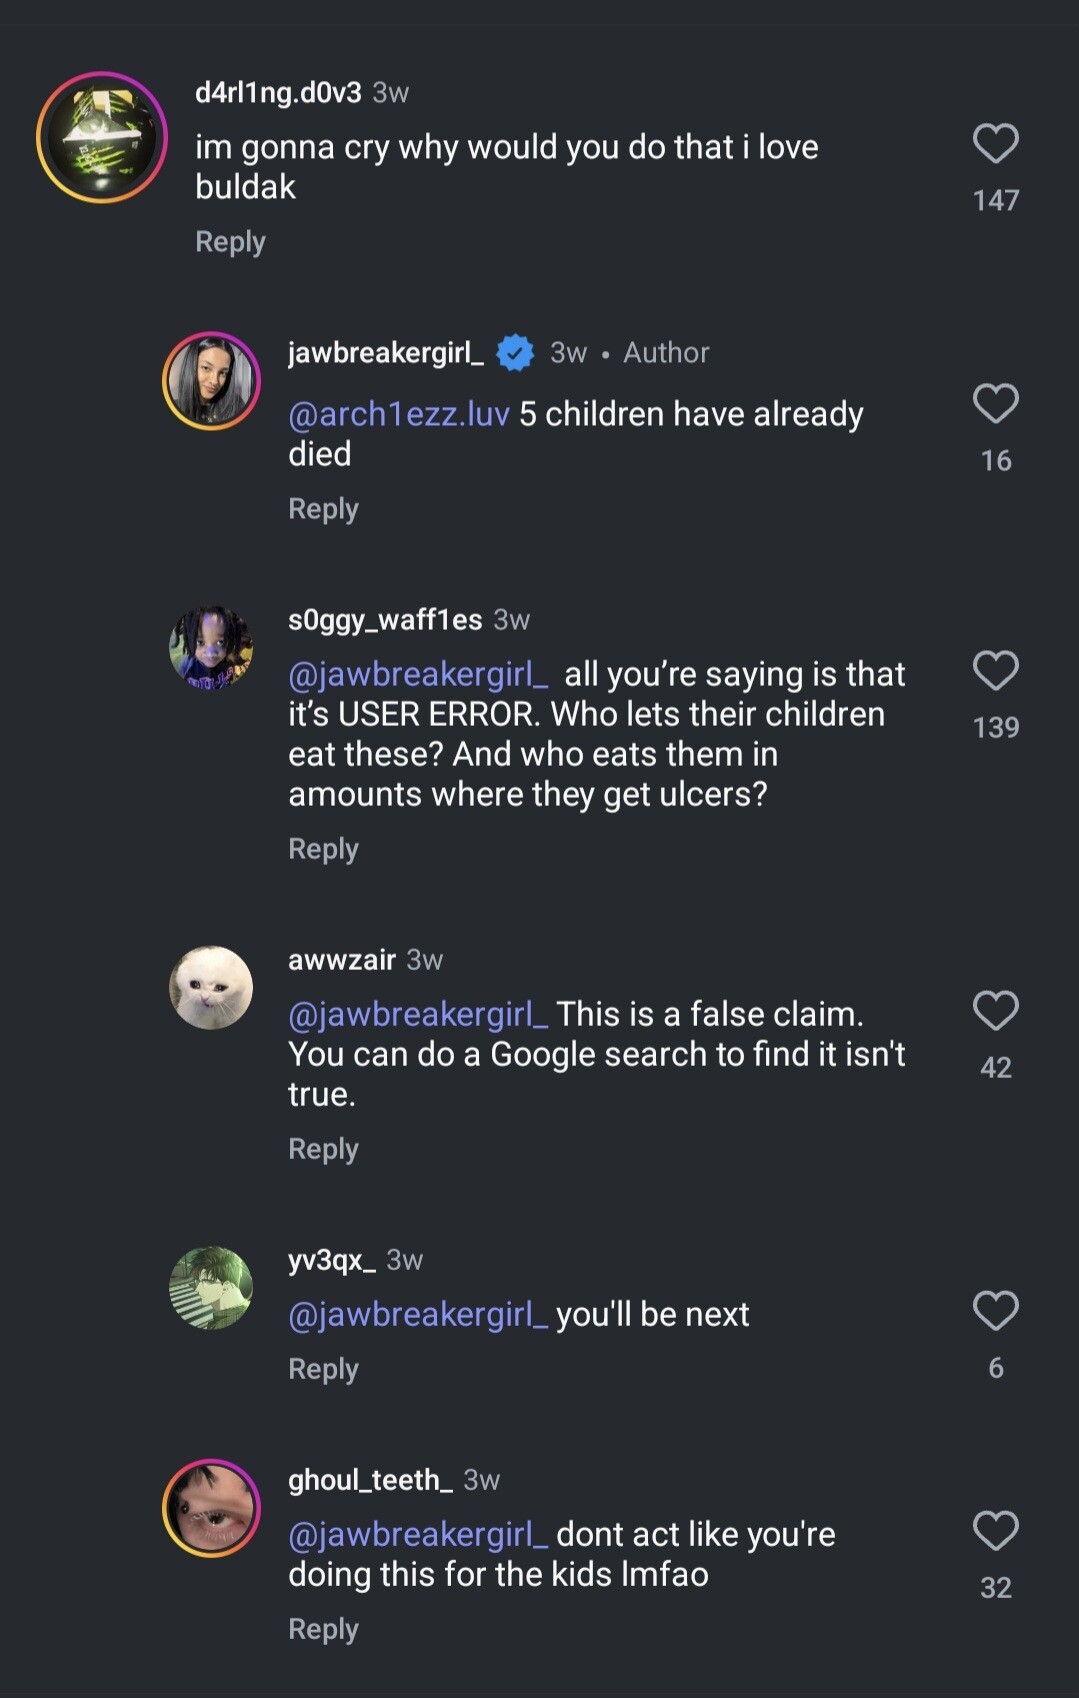
Task: Like jawbreakergirl_'s '5 children' reply
Action: point(995,404)
